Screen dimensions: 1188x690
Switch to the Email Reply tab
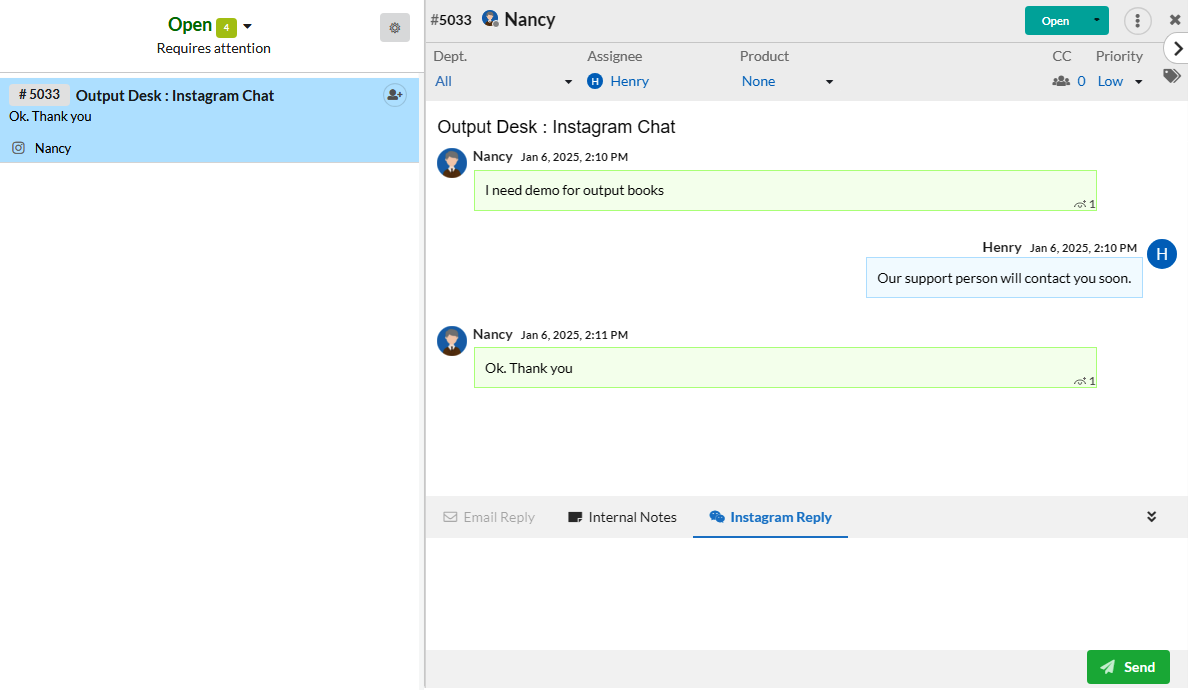pos(489,517)
